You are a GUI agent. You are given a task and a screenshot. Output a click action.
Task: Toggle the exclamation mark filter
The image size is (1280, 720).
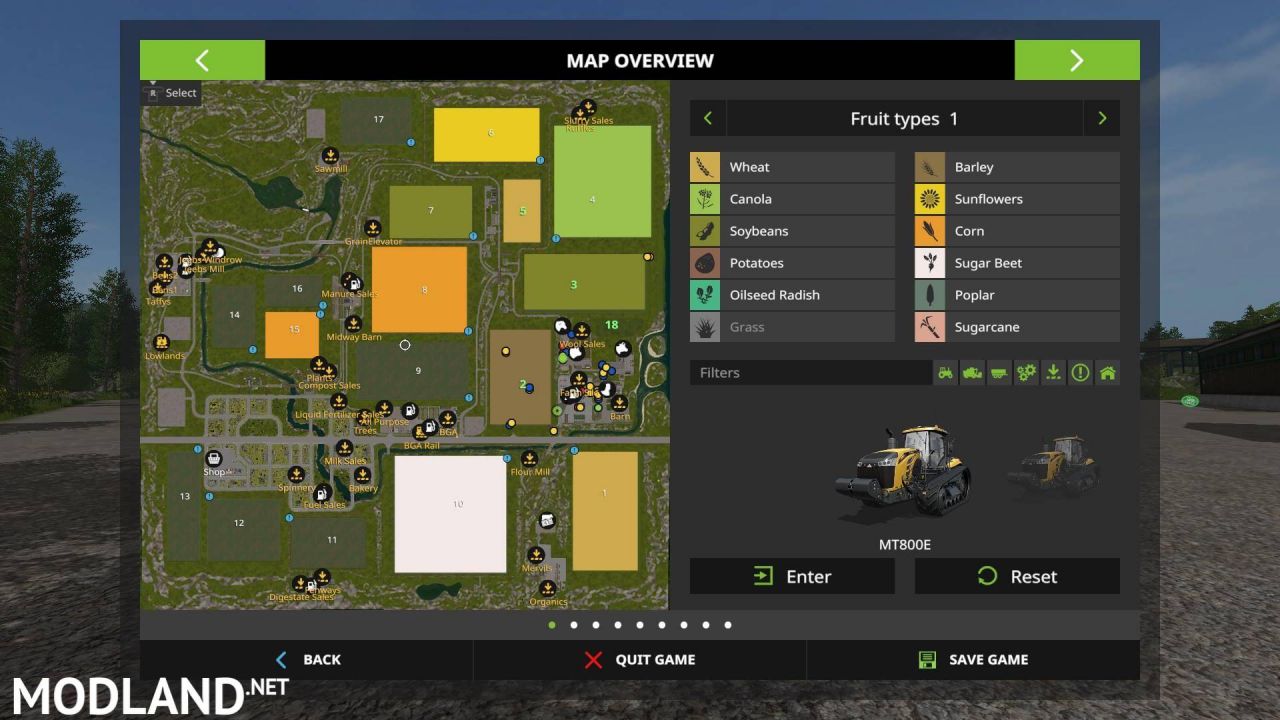click(1080, 373)
